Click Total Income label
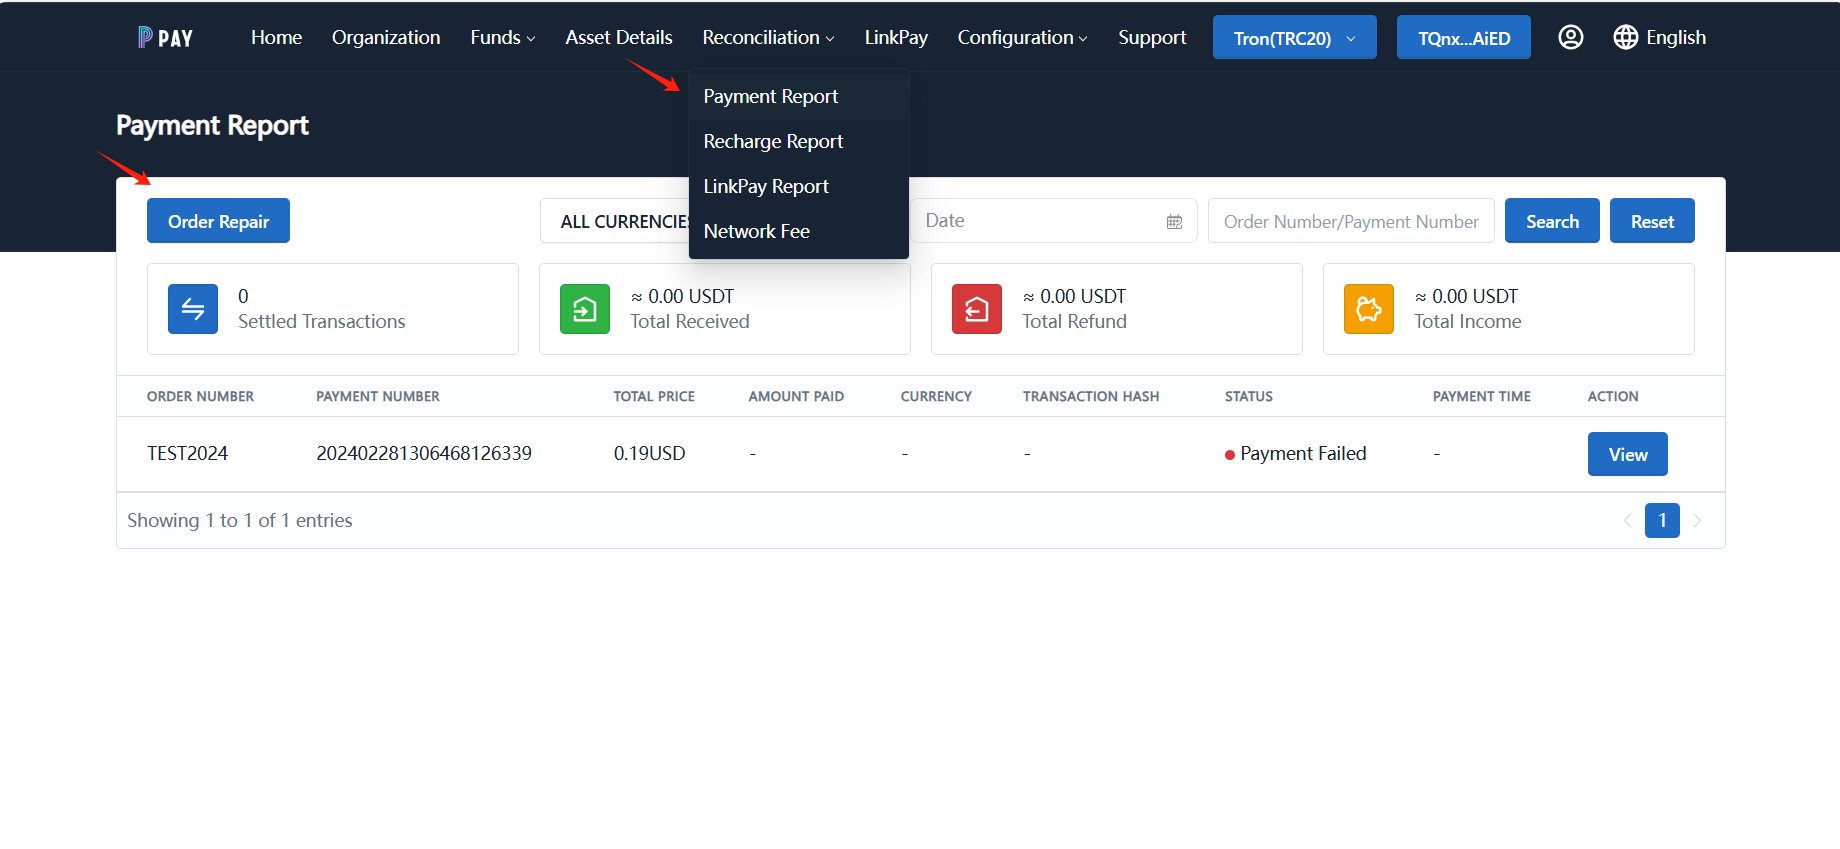 click(x=1468, y=321)
